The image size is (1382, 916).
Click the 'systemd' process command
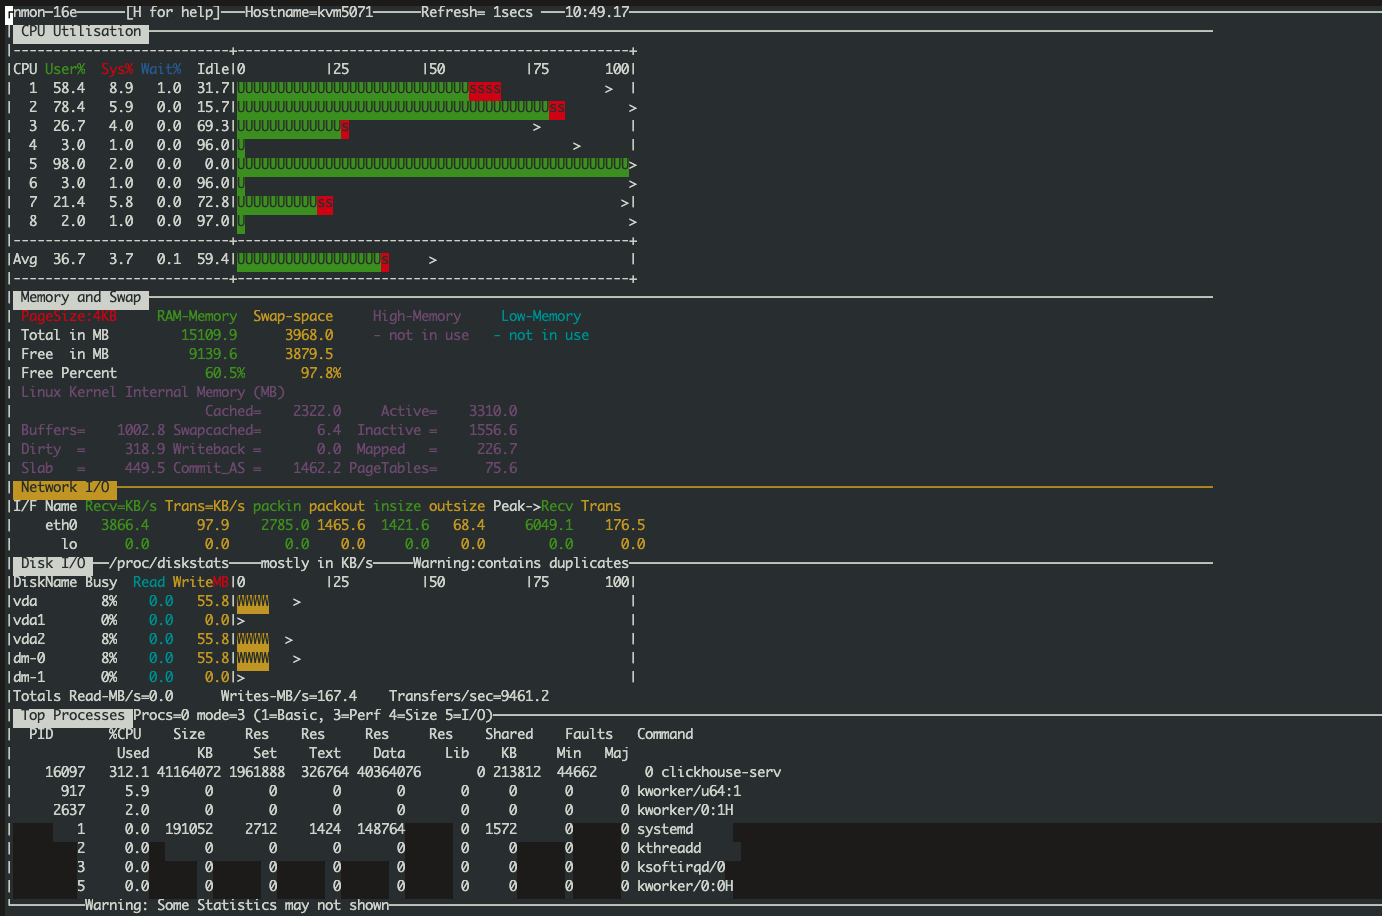click(x=665, y=829)
